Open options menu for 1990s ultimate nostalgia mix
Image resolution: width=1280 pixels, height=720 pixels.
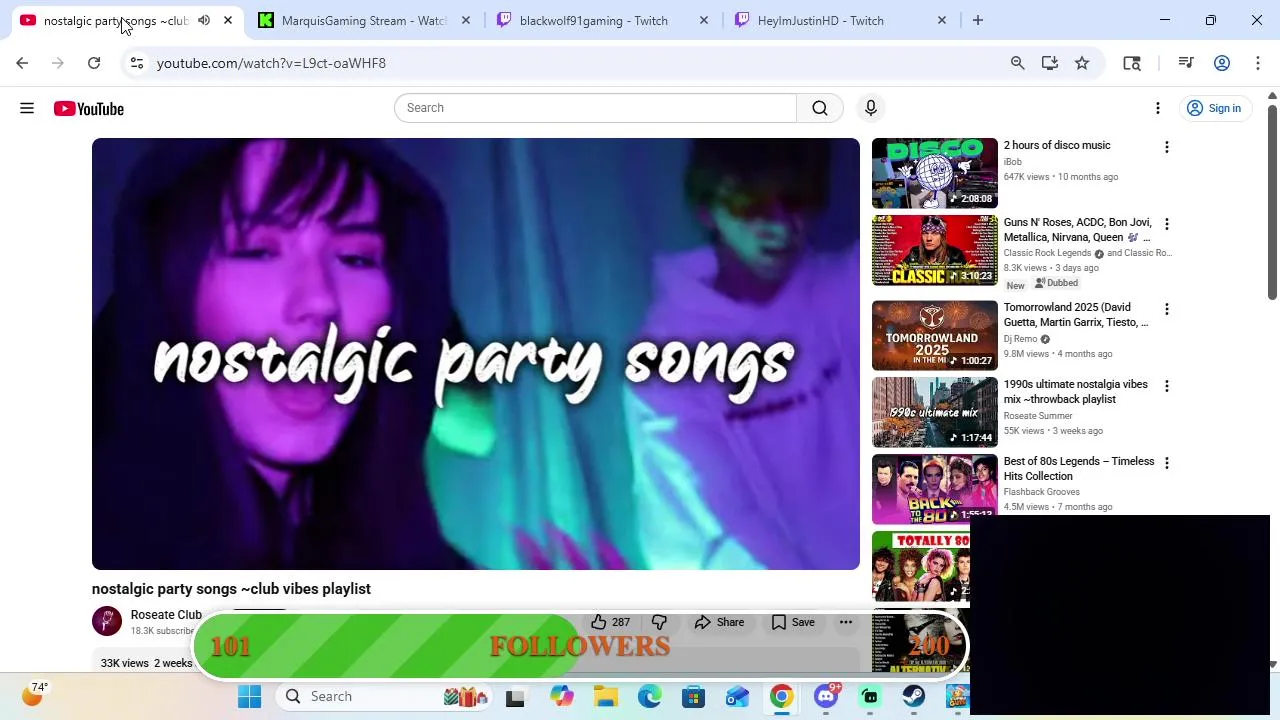coord(1166,387)
